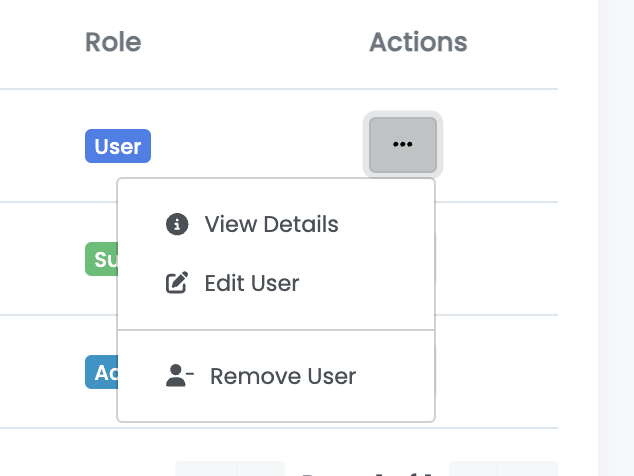Image resolution: width=634 pixels, height=476 pixels.
Task: Click the person-minus icon beside Remove User
Action: tap(179, 376)
